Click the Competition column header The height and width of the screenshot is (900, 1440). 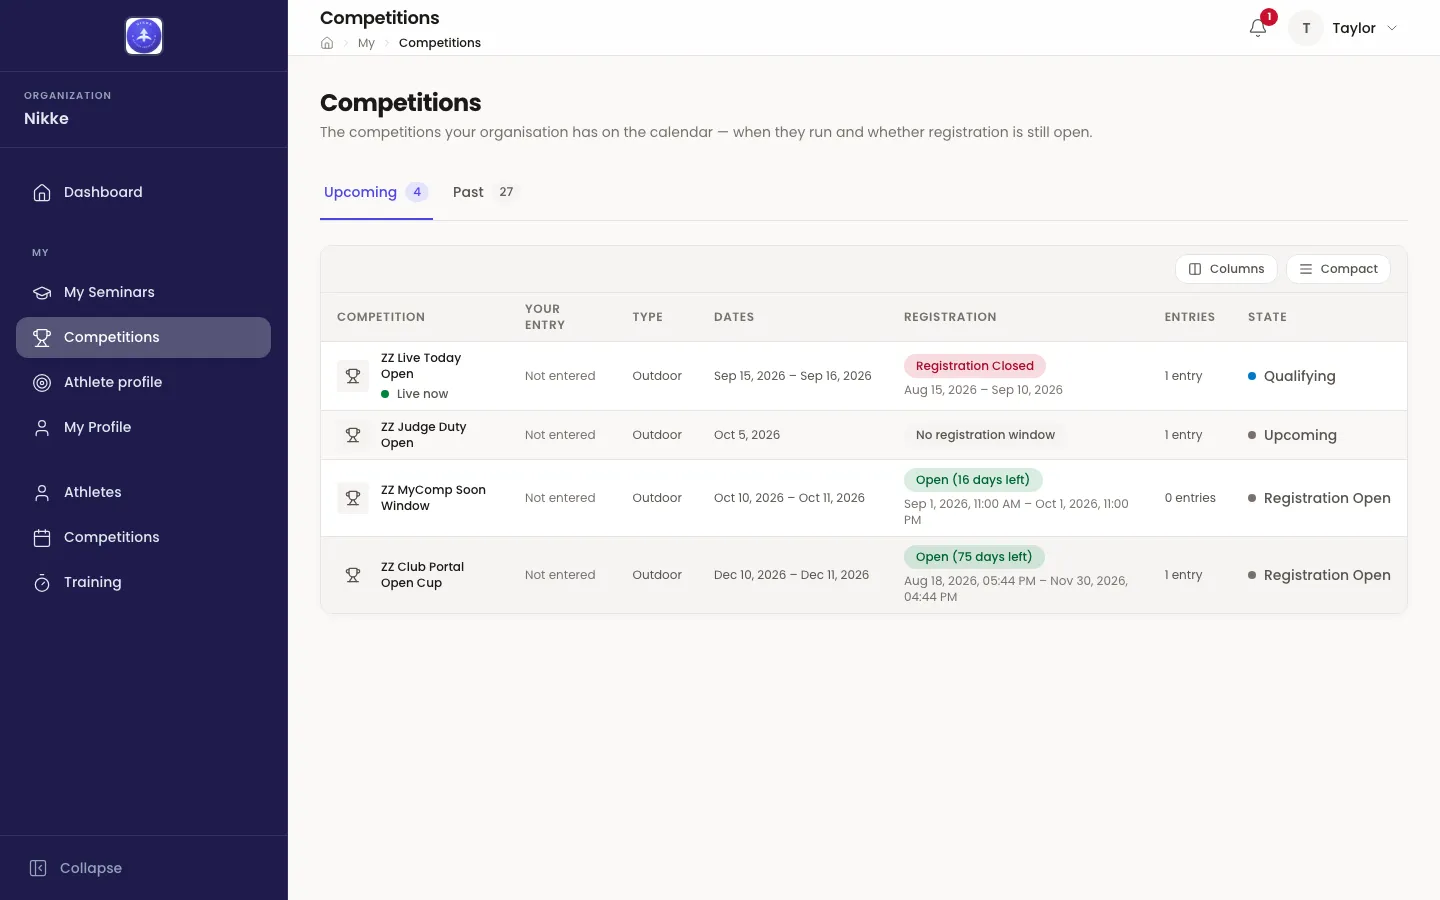tap(381, 317)
